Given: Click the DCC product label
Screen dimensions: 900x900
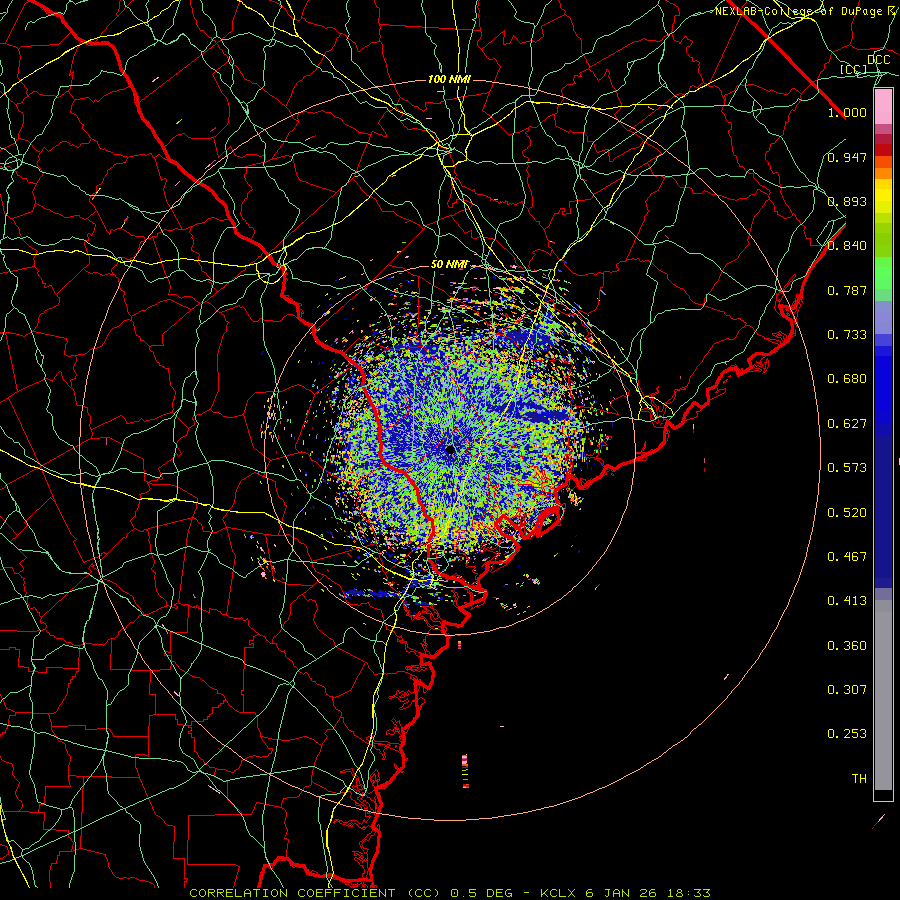Looking at the screenshot, I should pyautogui.click(x=878, y=60).
